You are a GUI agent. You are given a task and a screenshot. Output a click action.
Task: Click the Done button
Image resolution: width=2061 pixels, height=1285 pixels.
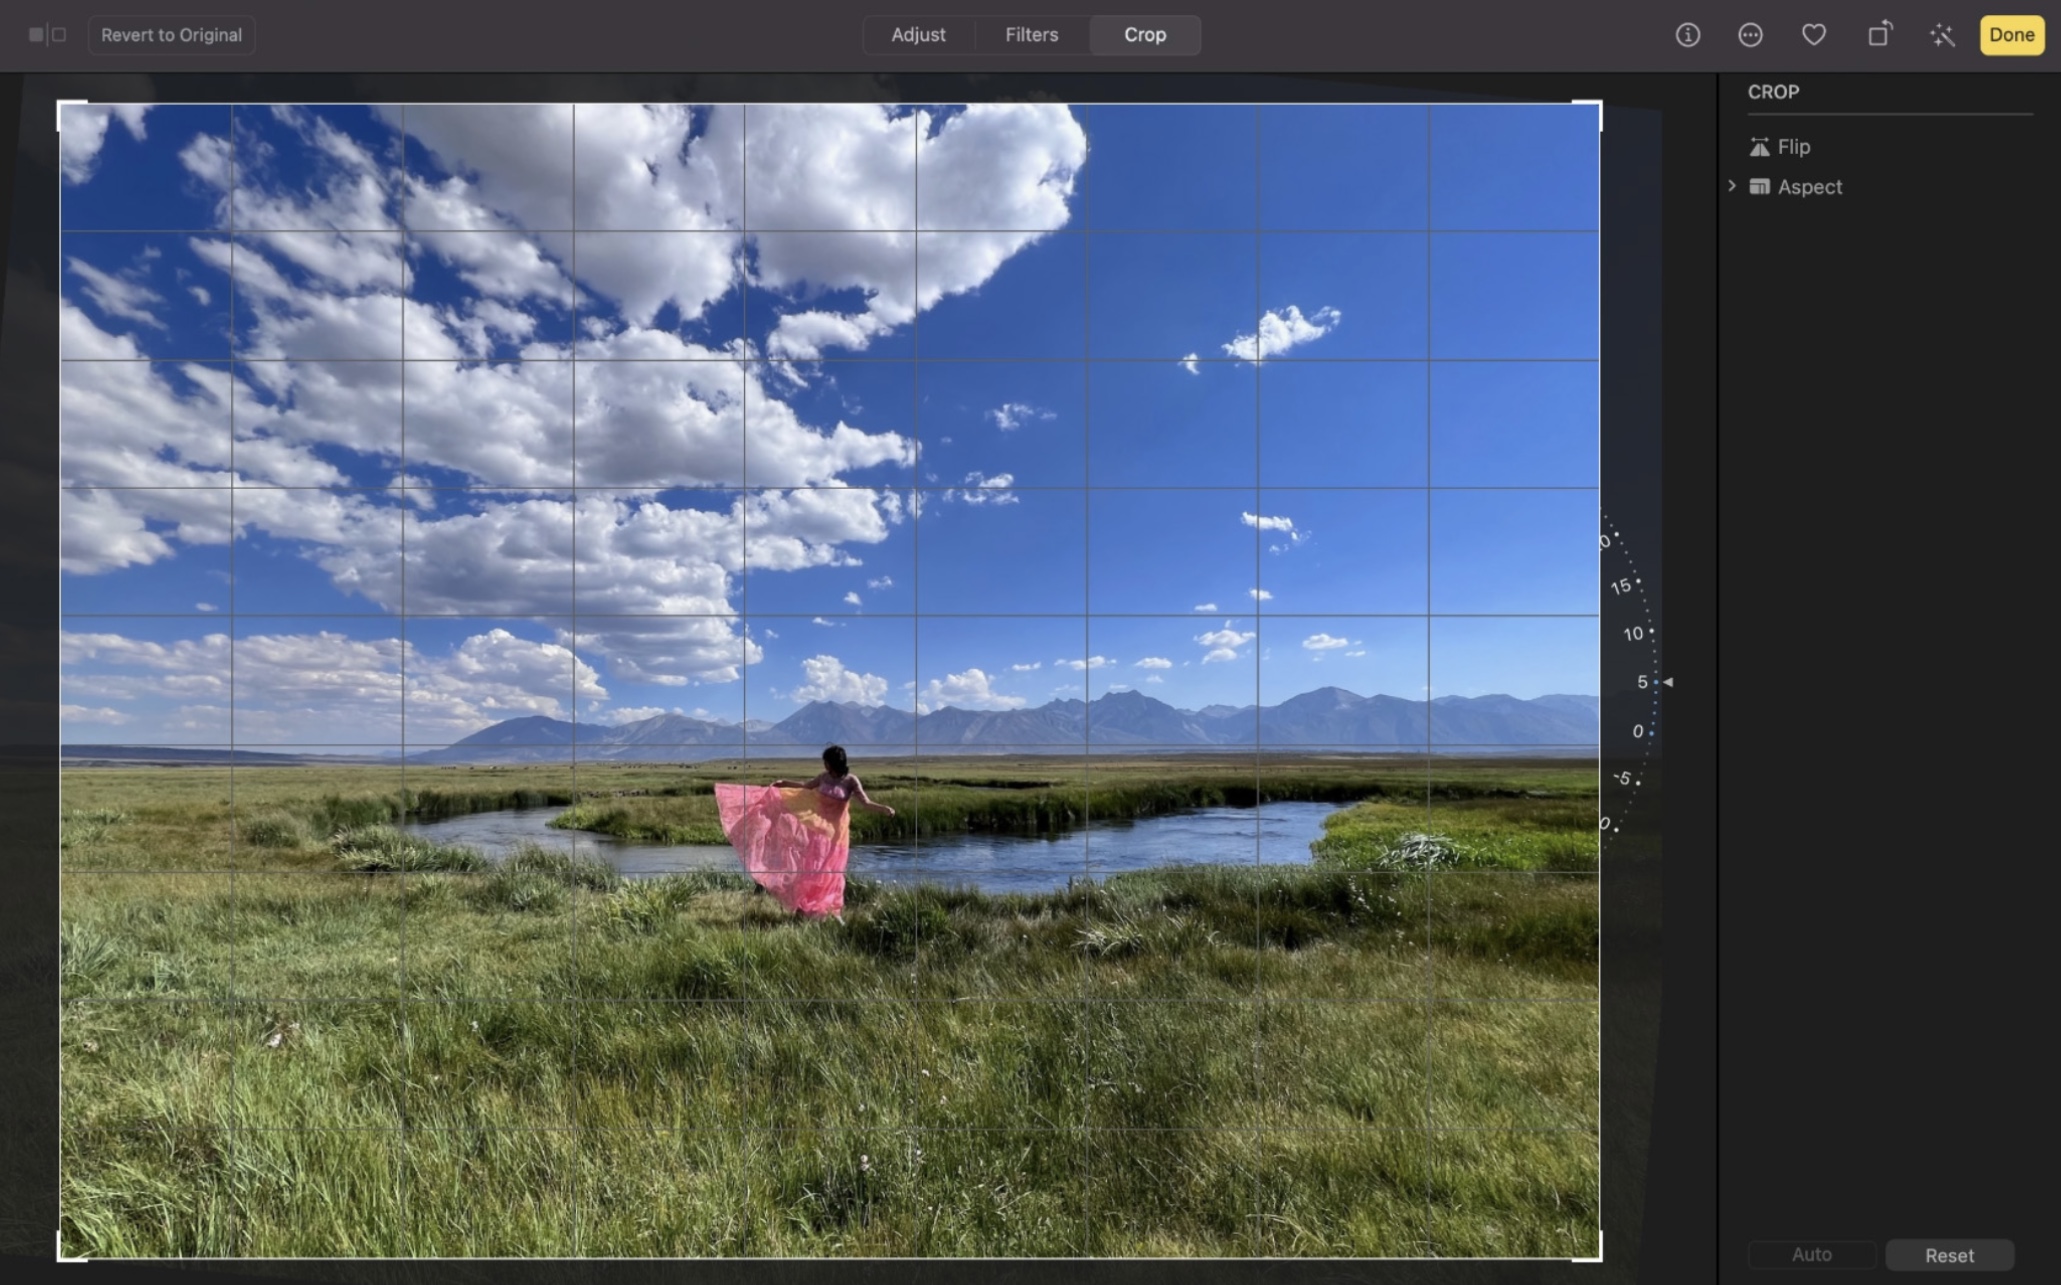(x=2011, y=35)
